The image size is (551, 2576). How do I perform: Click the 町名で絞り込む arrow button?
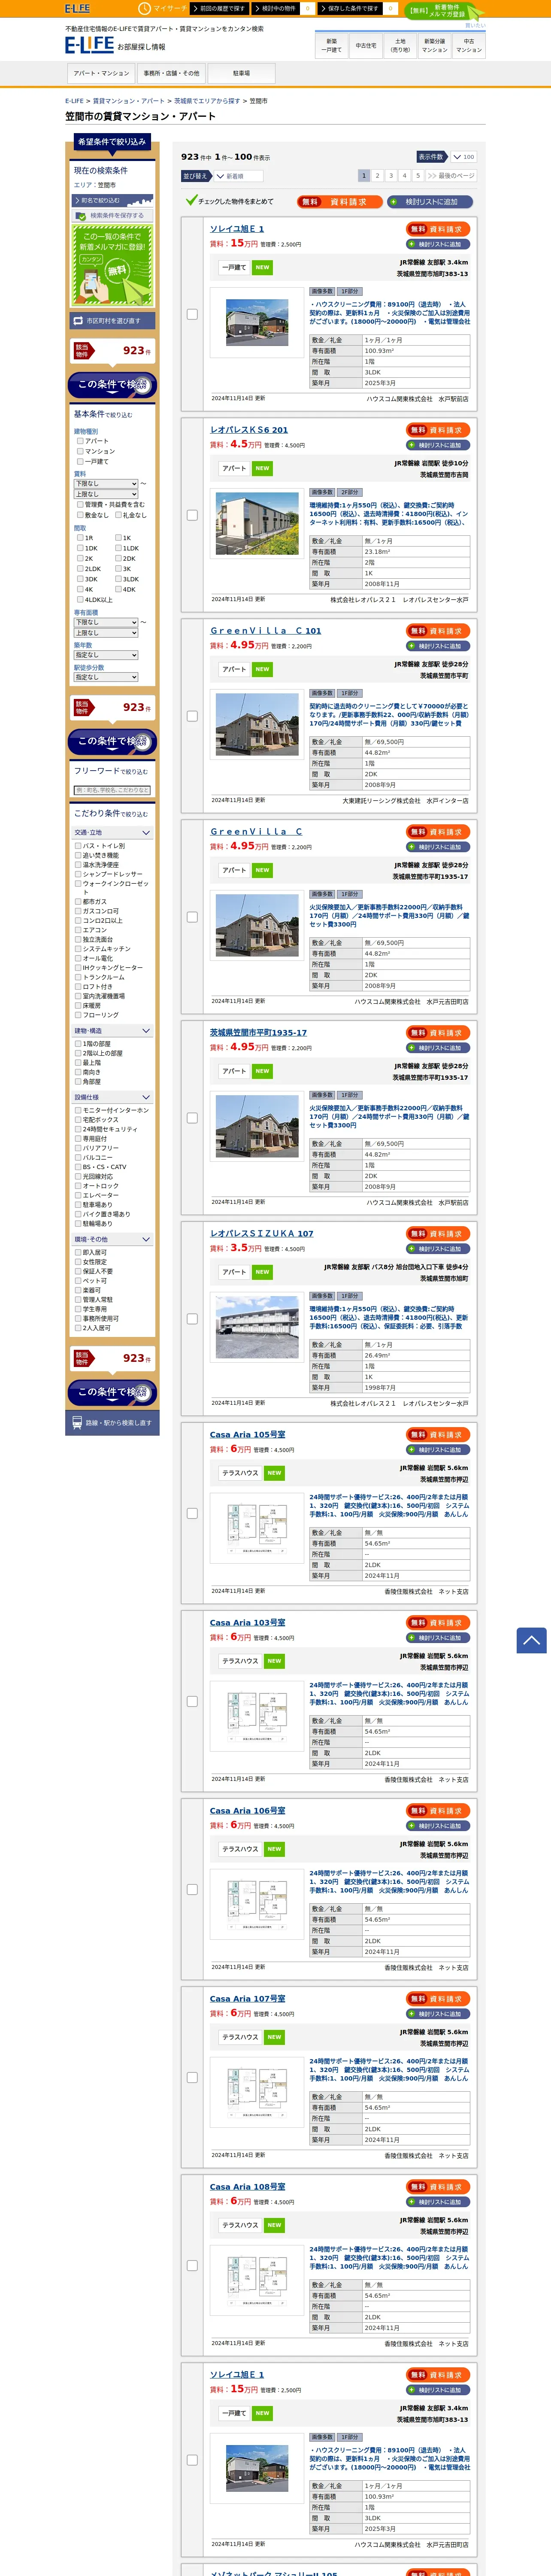tap(112, 201)
